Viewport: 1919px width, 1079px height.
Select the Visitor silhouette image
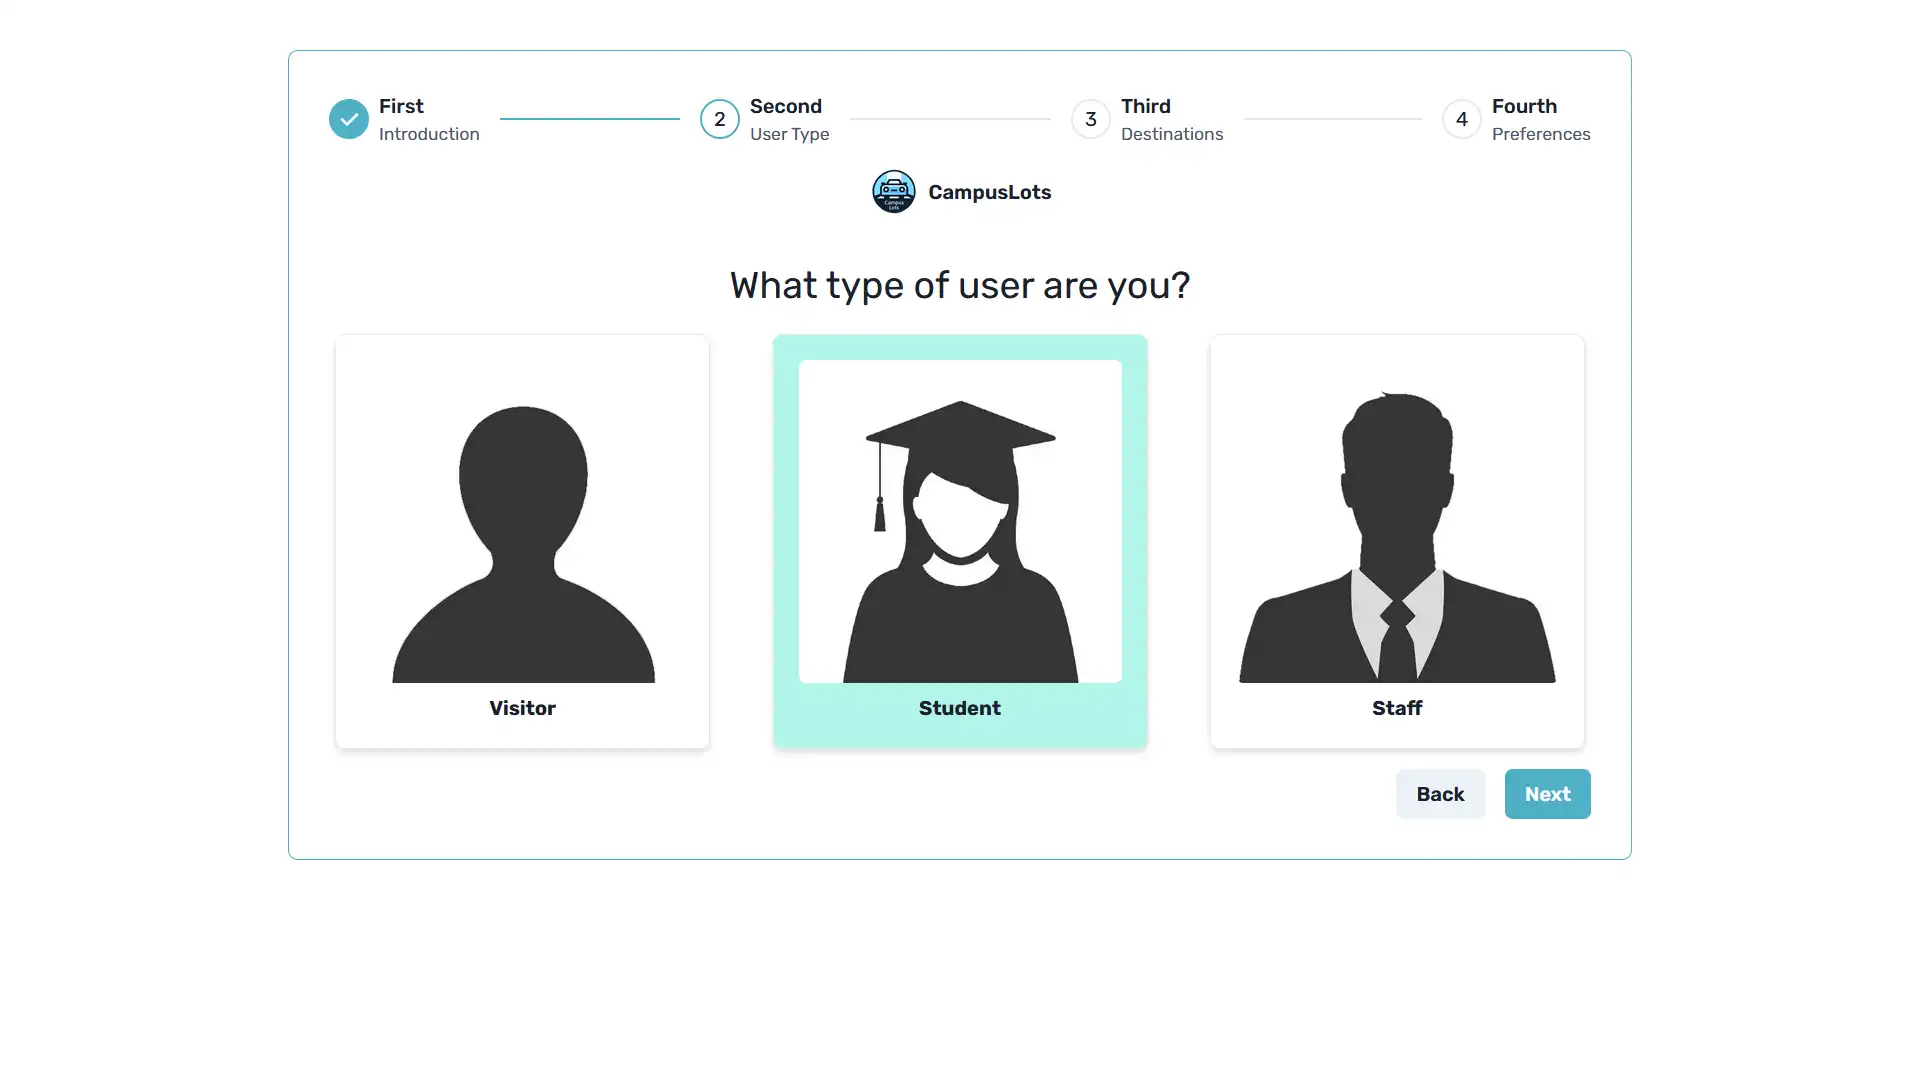pos(523,522)
